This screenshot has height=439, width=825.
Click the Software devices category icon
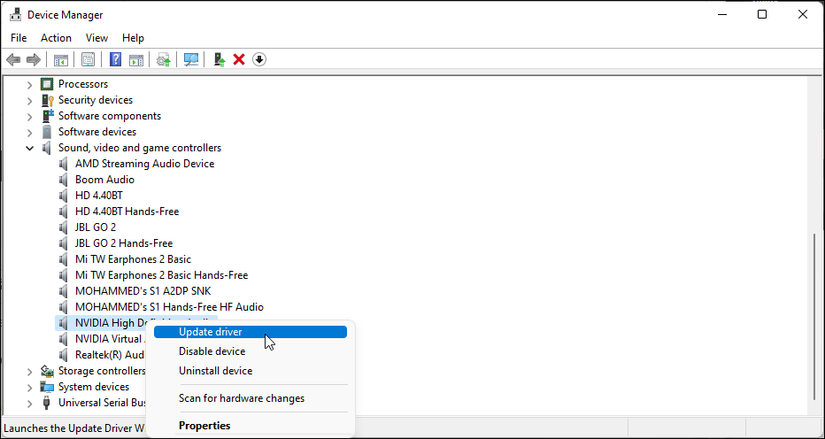pyautogui.click(x=47, y=132)
